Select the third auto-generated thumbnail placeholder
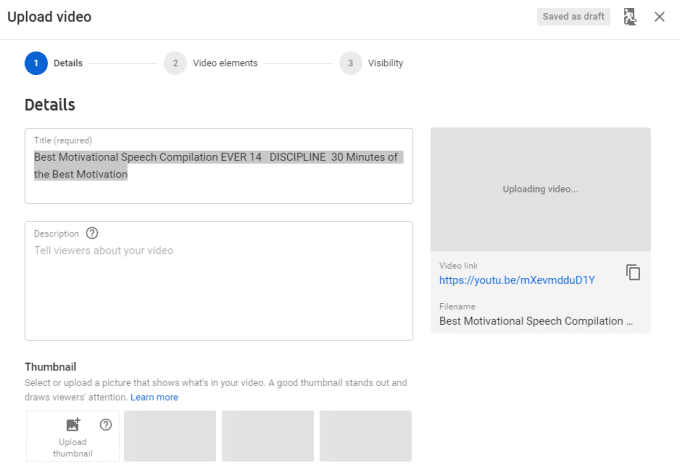The image size is (680, 471). (x=365, y=436)
